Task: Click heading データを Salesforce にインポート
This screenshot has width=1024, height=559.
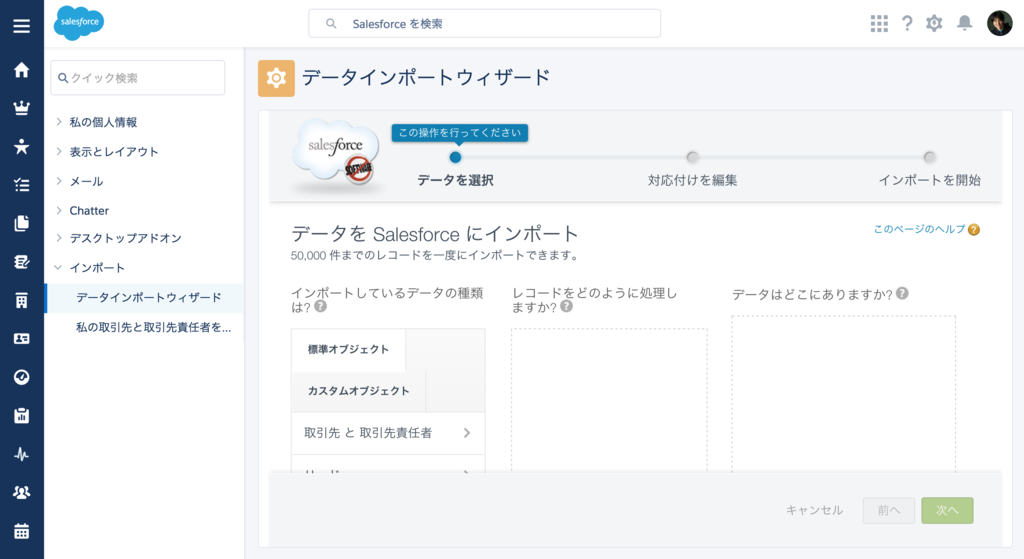Action: click(x=435, y=234)
